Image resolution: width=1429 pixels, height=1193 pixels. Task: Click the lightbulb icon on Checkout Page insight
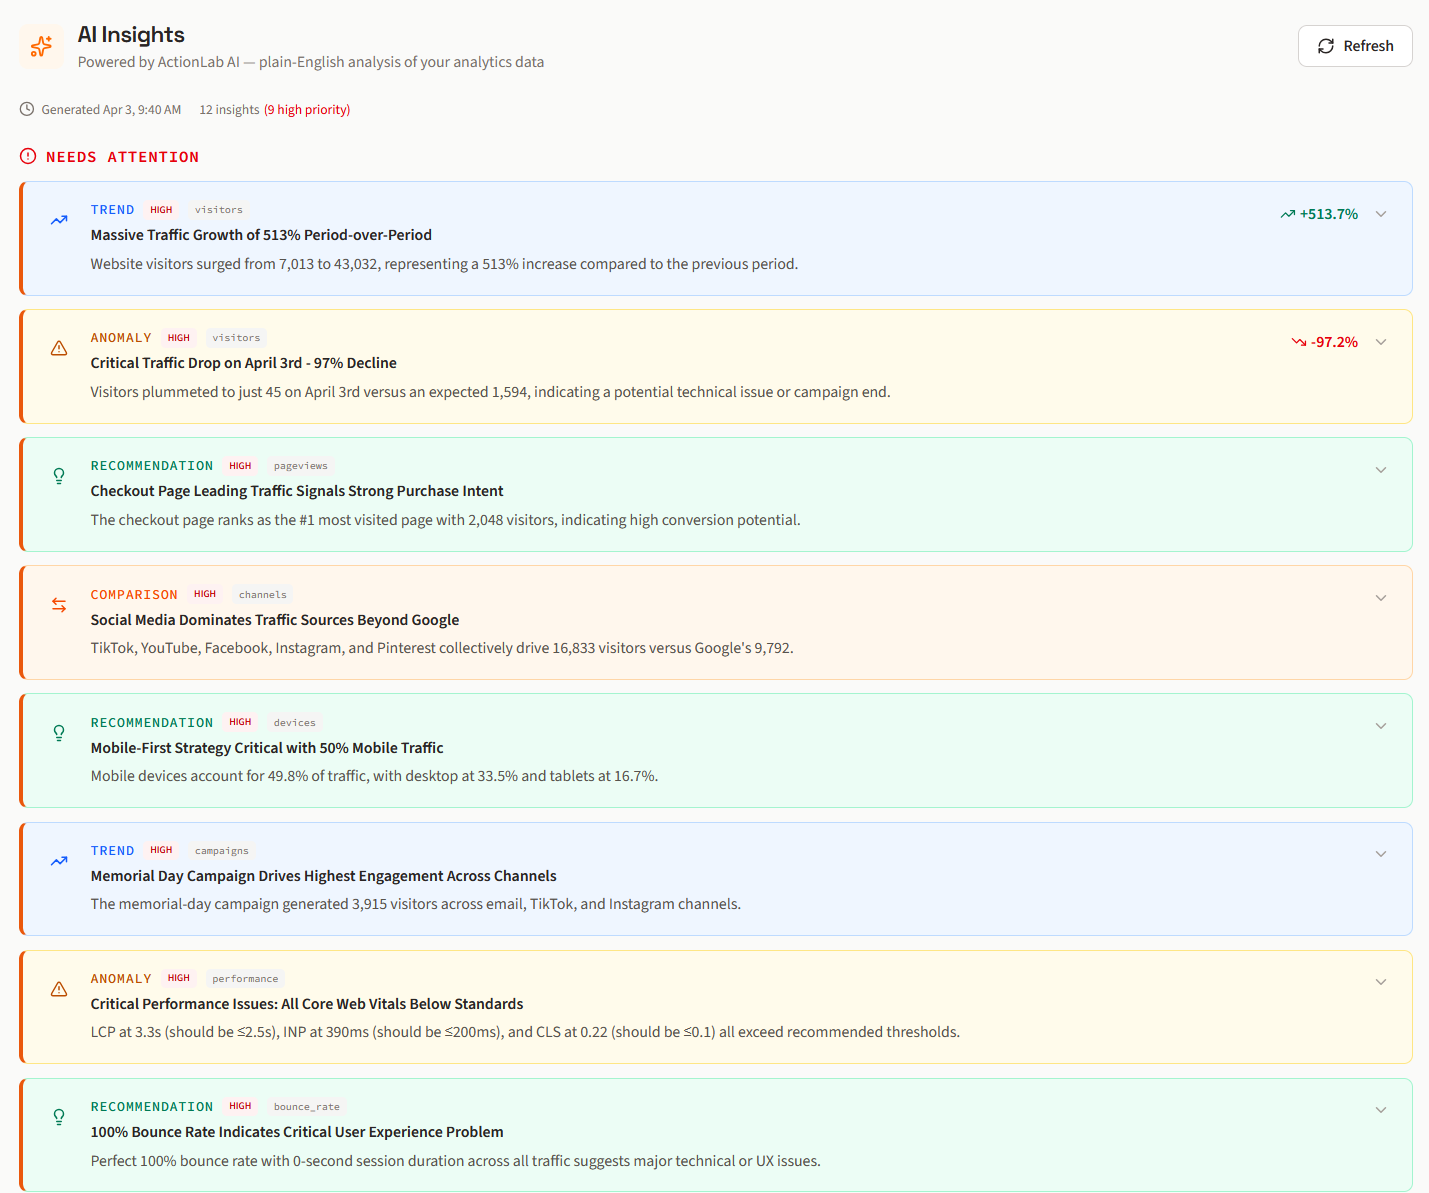58,476
